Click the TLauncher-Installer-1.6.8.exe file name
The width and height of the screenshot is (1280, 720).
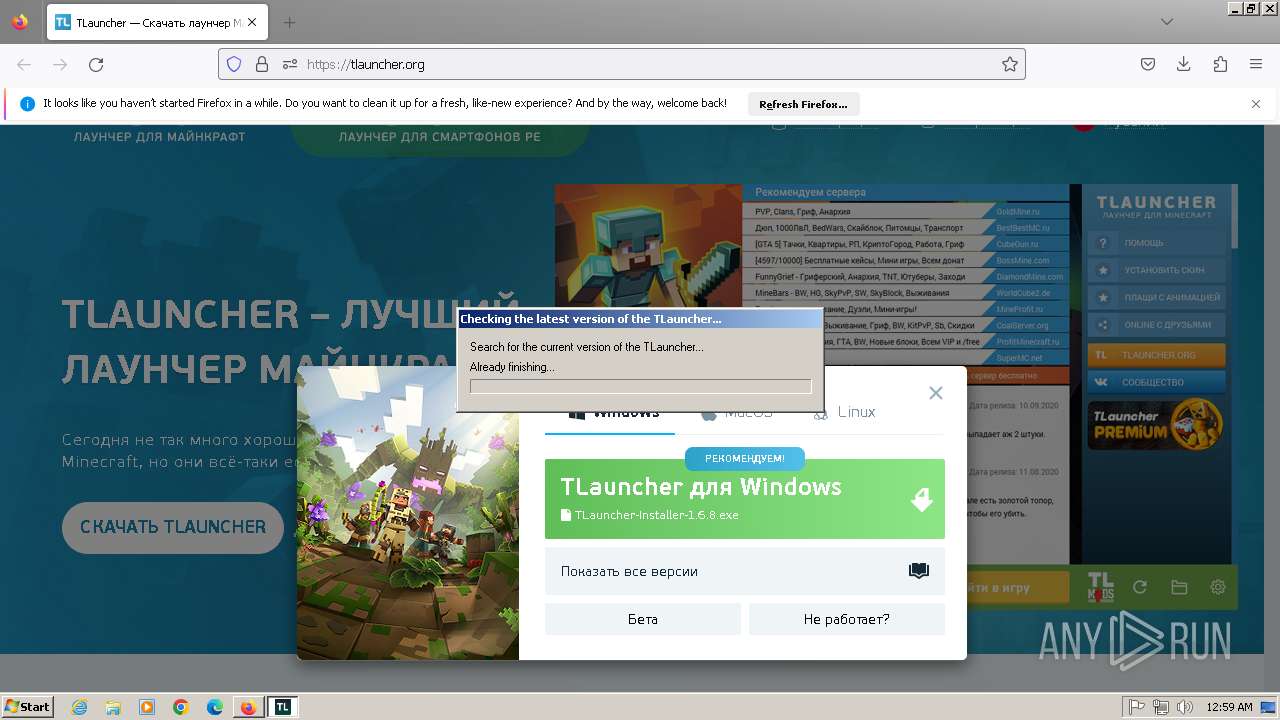656,515
